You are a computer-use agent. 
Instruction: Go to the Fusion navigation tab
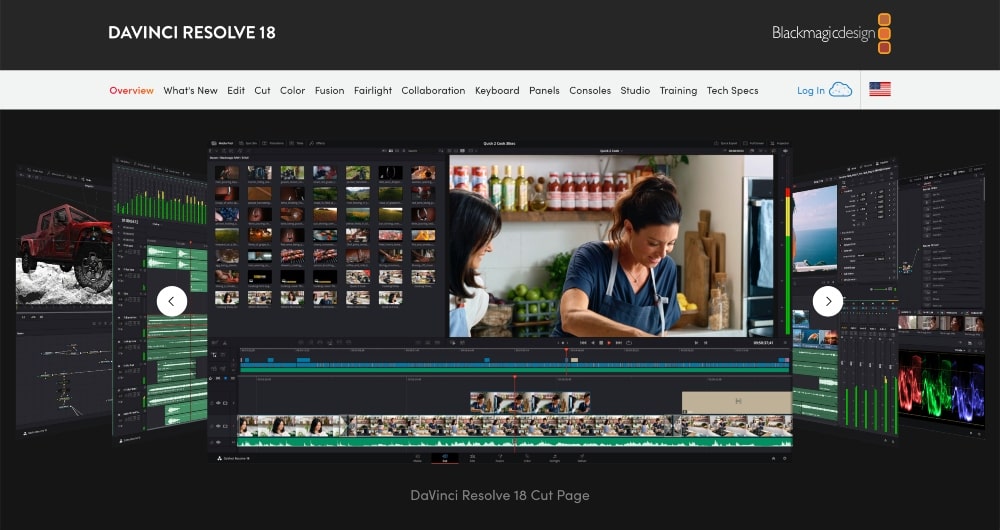click(x=329, y=90)
